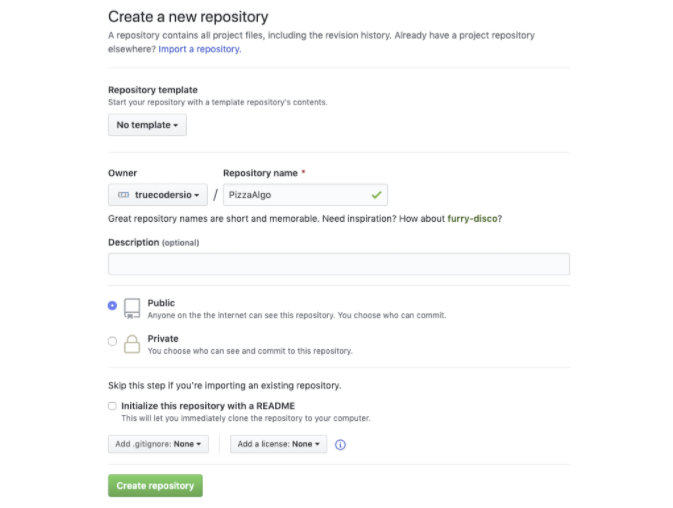Click the furry-disco name suggestion
This screenshot has height=508, width=673.
click(x=472, y=218)
